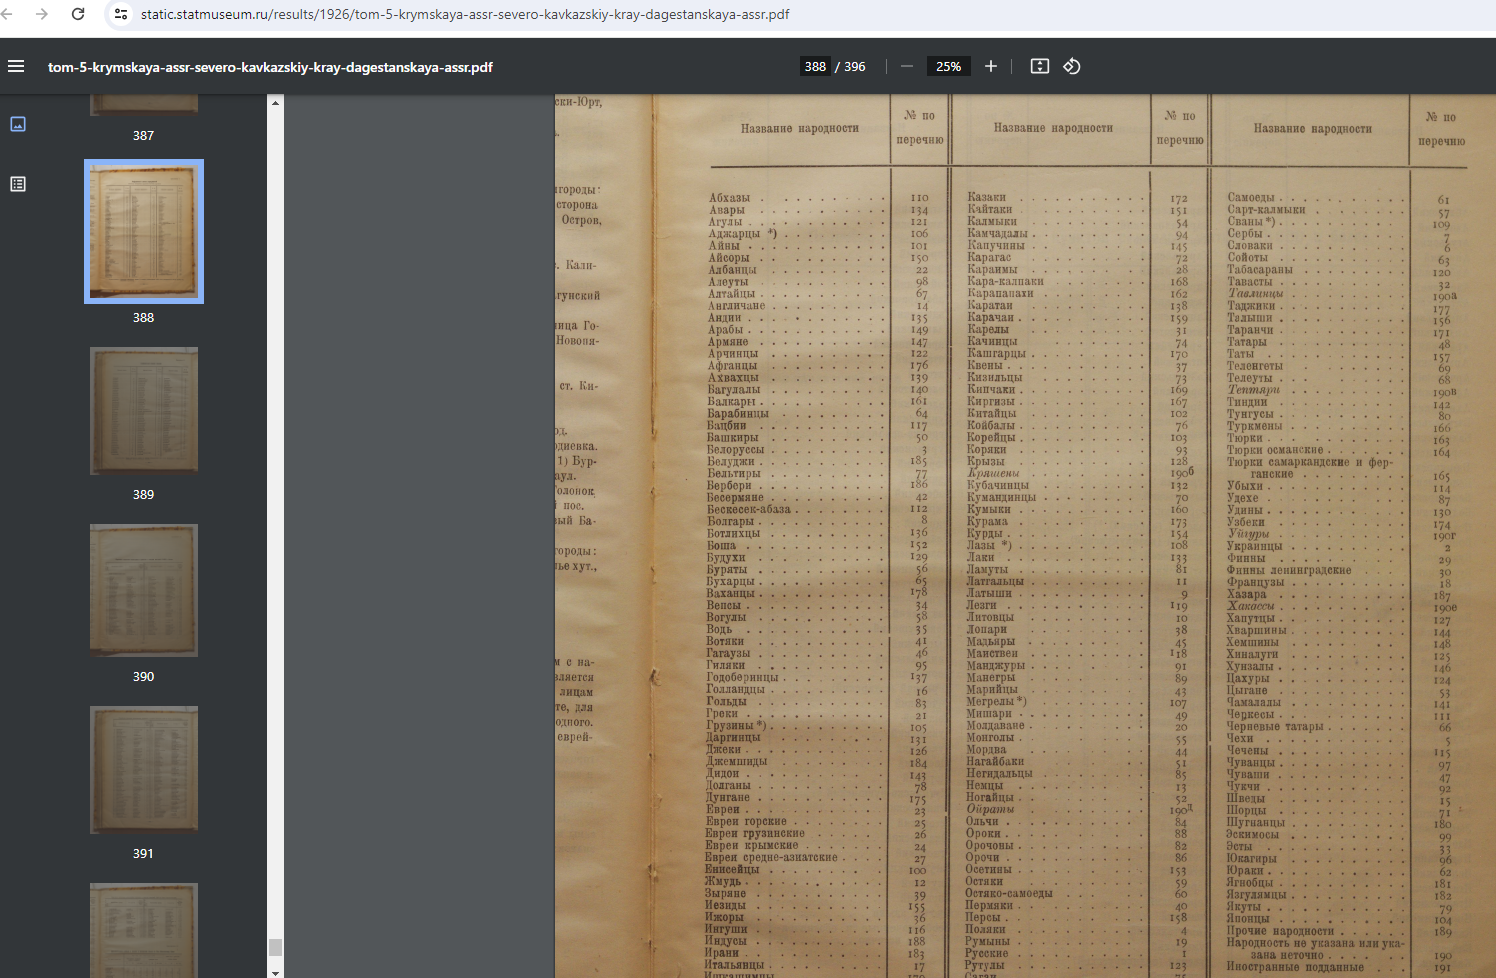Switch to thumbnails view in sidebar
The width and height of the screenshot is (1496, 978).
click(18, 124)
